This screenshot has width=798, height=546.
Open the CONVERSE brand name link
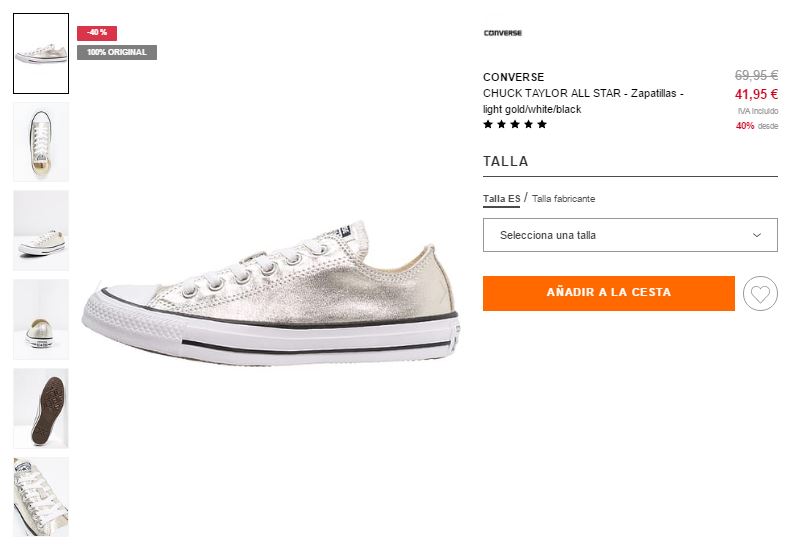(513, 77)
